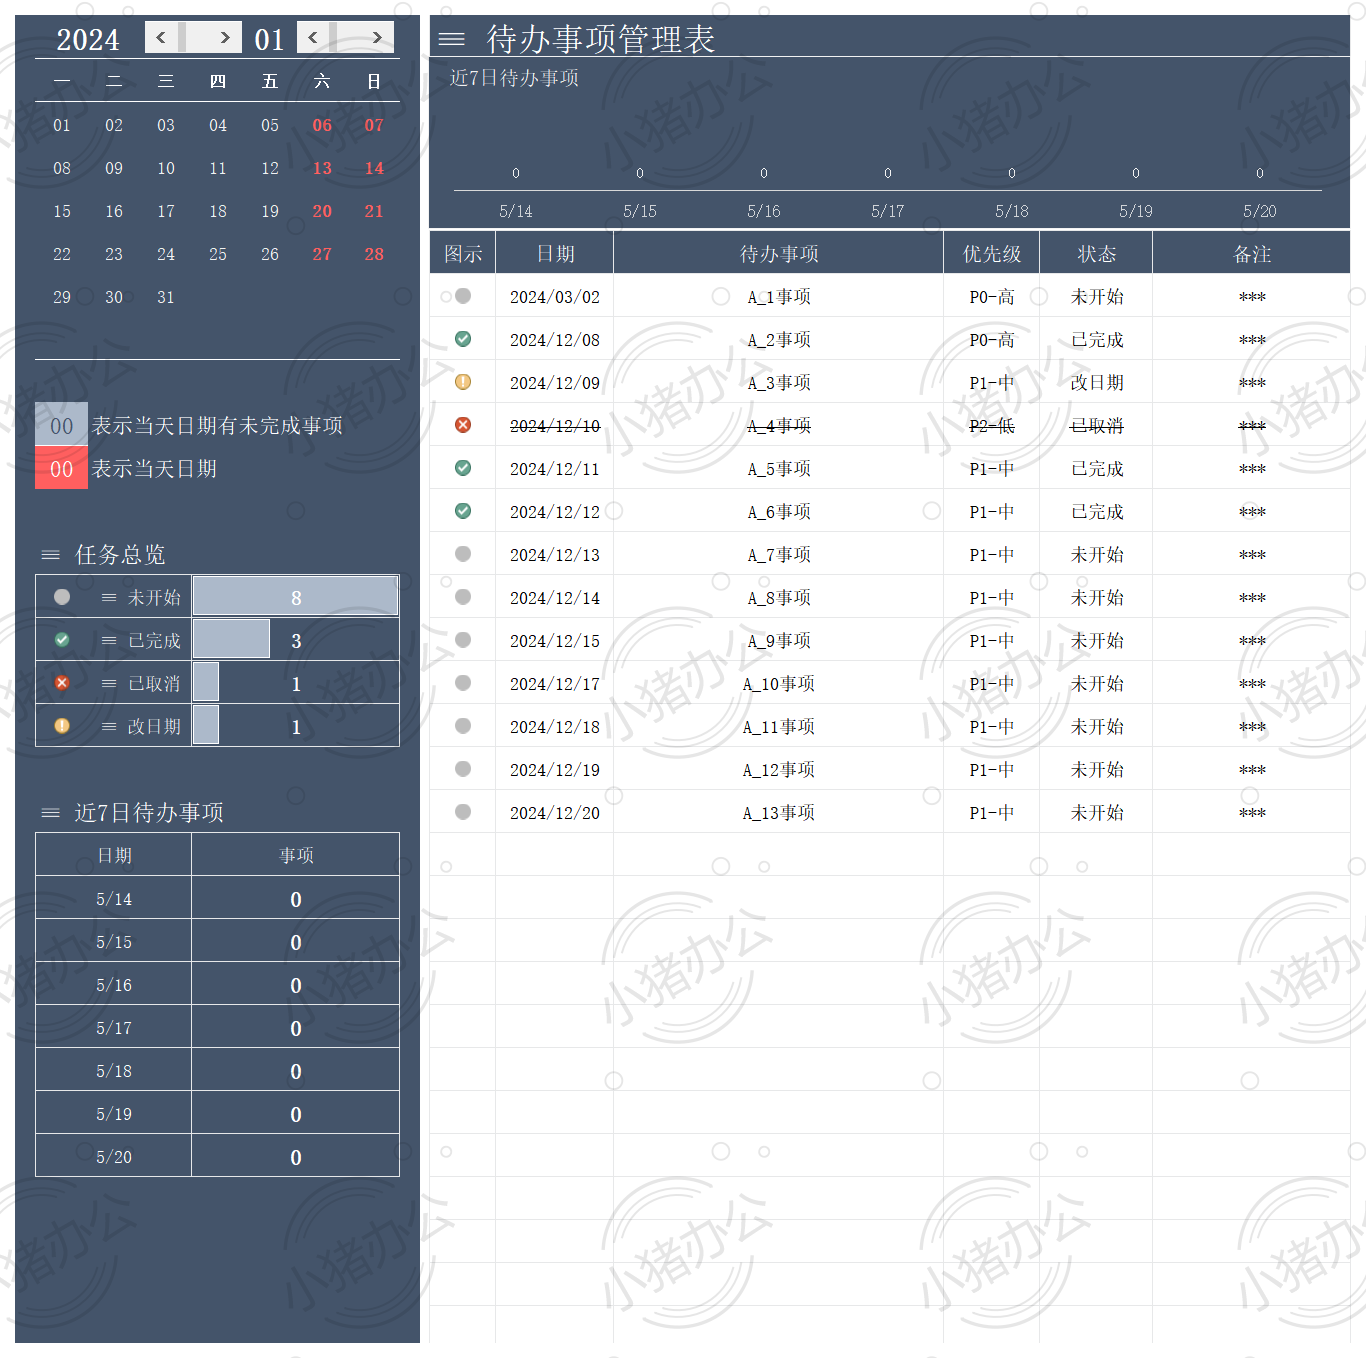This screenshot has width=1366, height=1358.
Task: Select calendar date 21
Action: (x=374, y=211)
